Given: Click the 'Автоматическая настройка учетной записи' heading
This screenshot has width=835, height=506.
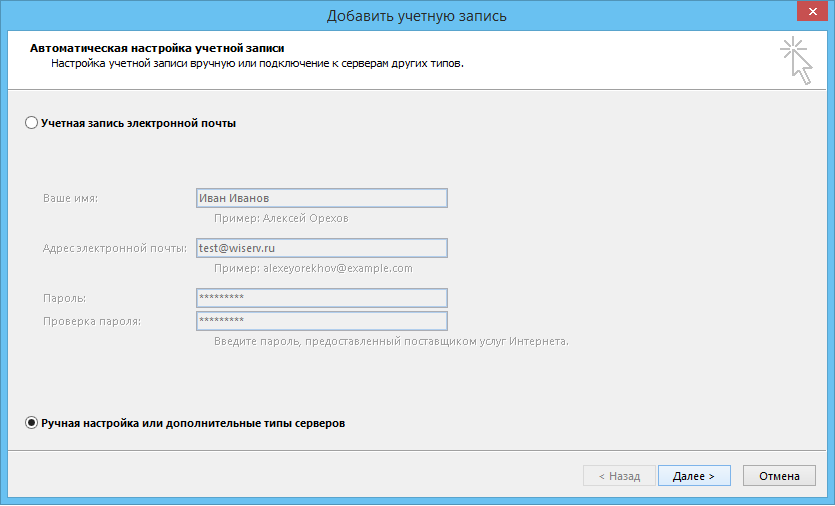Looking at the screenshot, I should (157, 47).
